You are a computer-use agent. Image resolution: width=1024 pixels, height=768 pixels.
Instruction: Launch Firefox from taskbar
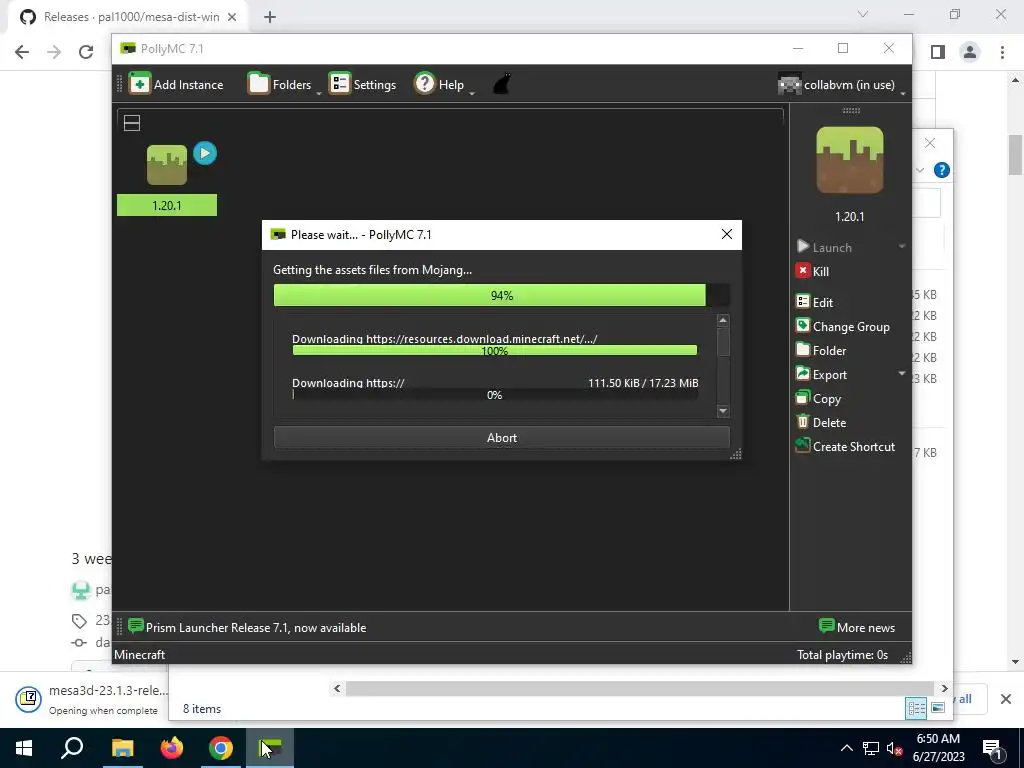[172, 748]
